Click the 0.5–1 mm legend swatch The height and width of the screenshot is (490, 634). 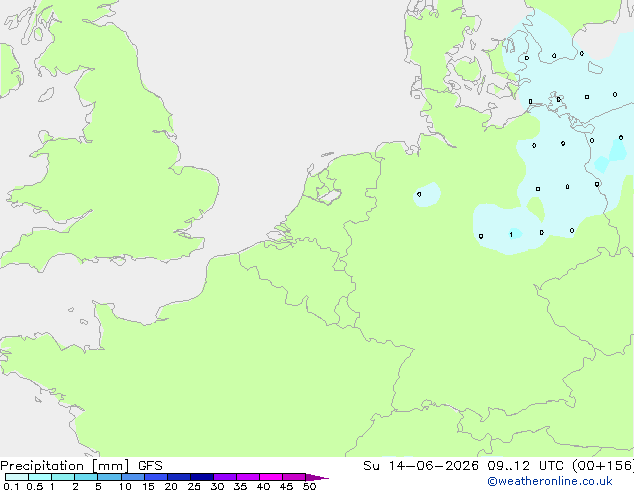pos(40,477)
